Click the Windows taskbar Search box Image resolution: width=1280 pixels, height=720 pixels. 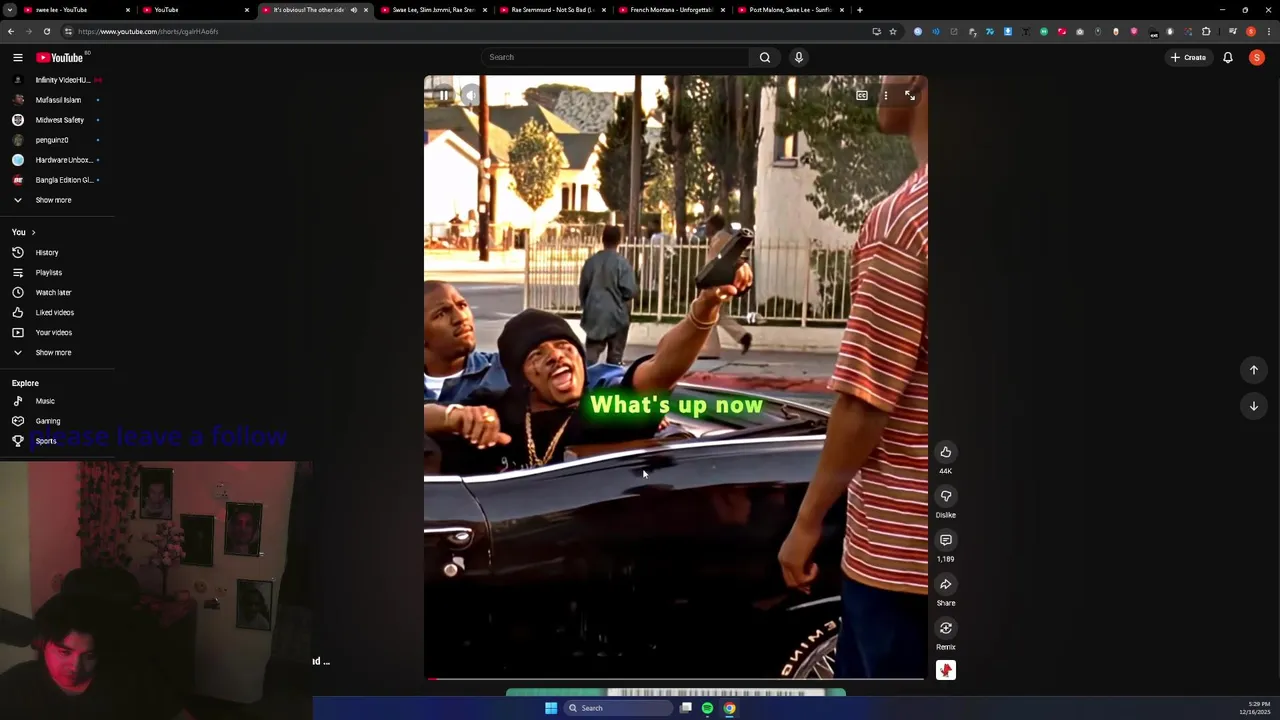[618, 708]
